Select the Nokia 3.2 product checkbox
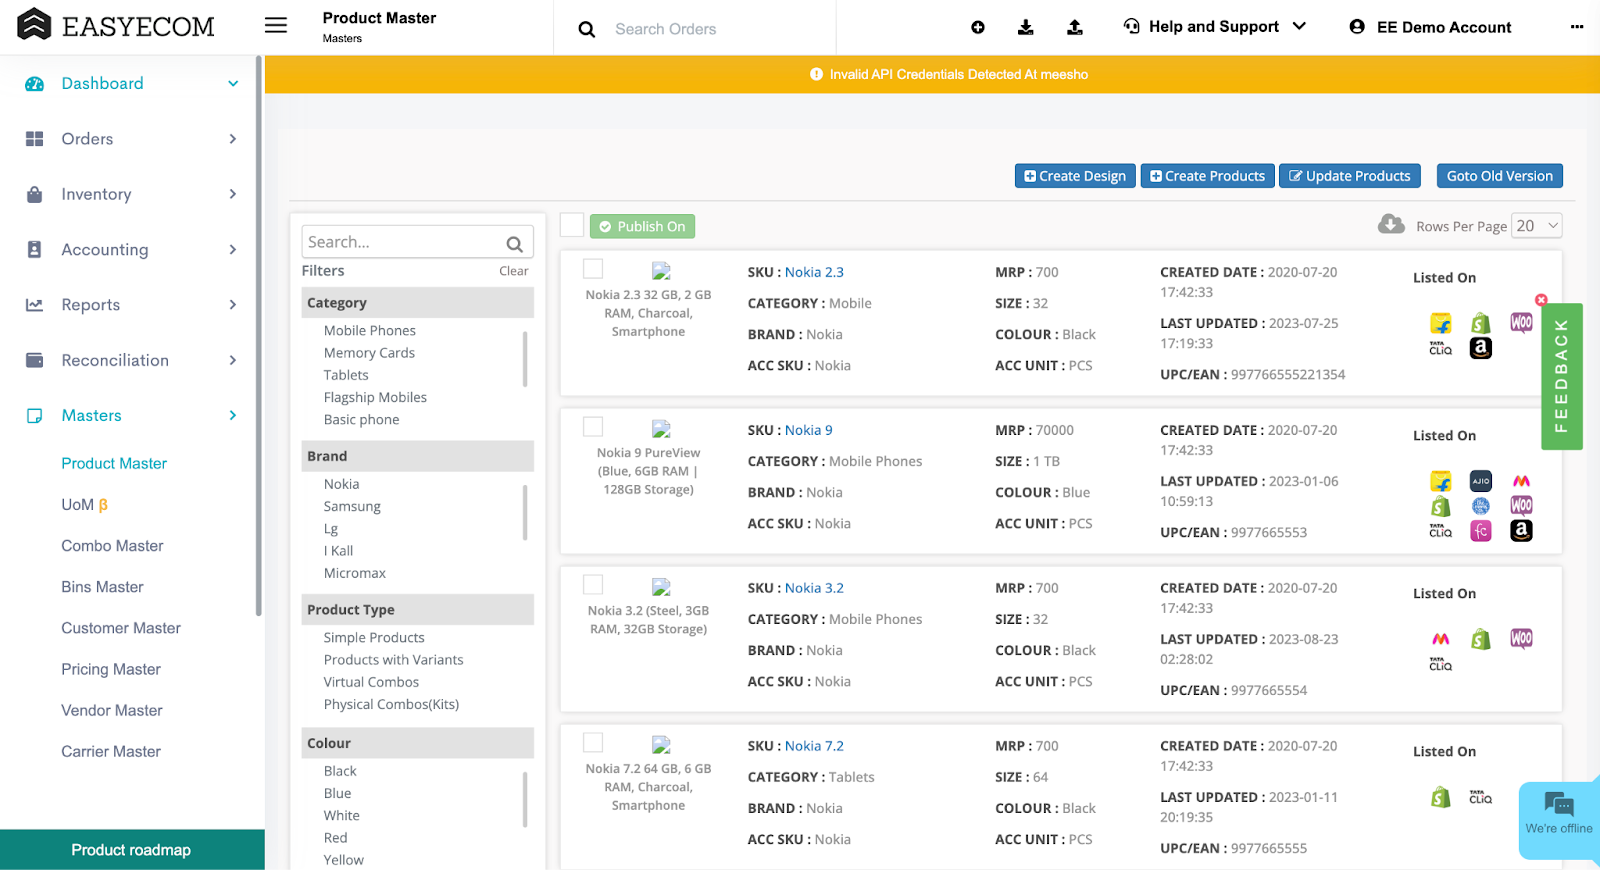The image size is (1600, 870). (593, 584)
